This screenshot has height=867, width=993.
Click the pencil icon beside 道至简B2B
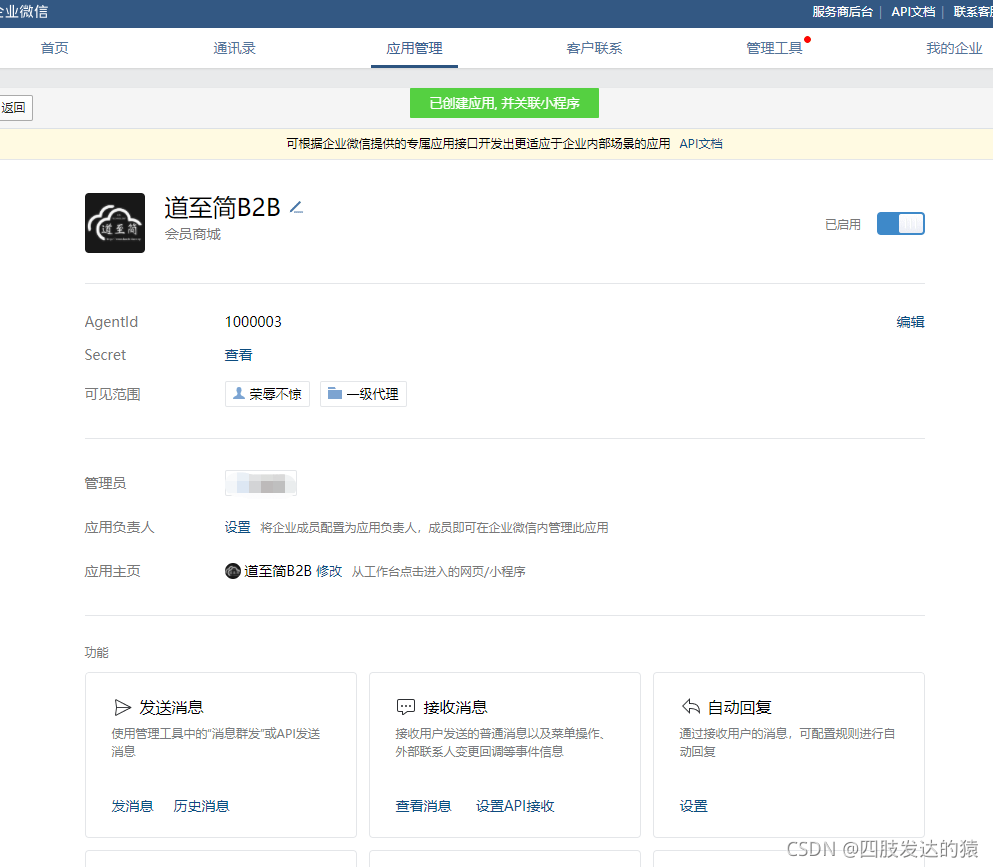(296, 207)
